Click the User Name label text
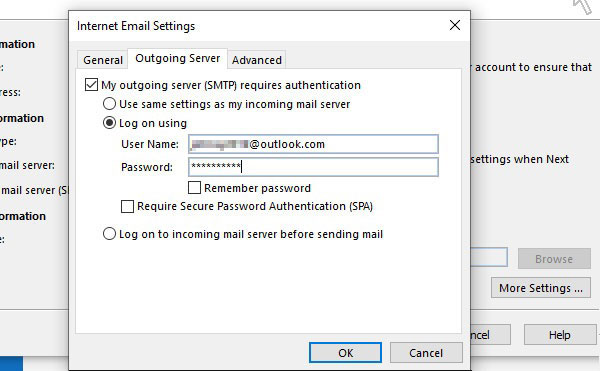This screenshot has width=600, height=371. [x=150, y=144]
